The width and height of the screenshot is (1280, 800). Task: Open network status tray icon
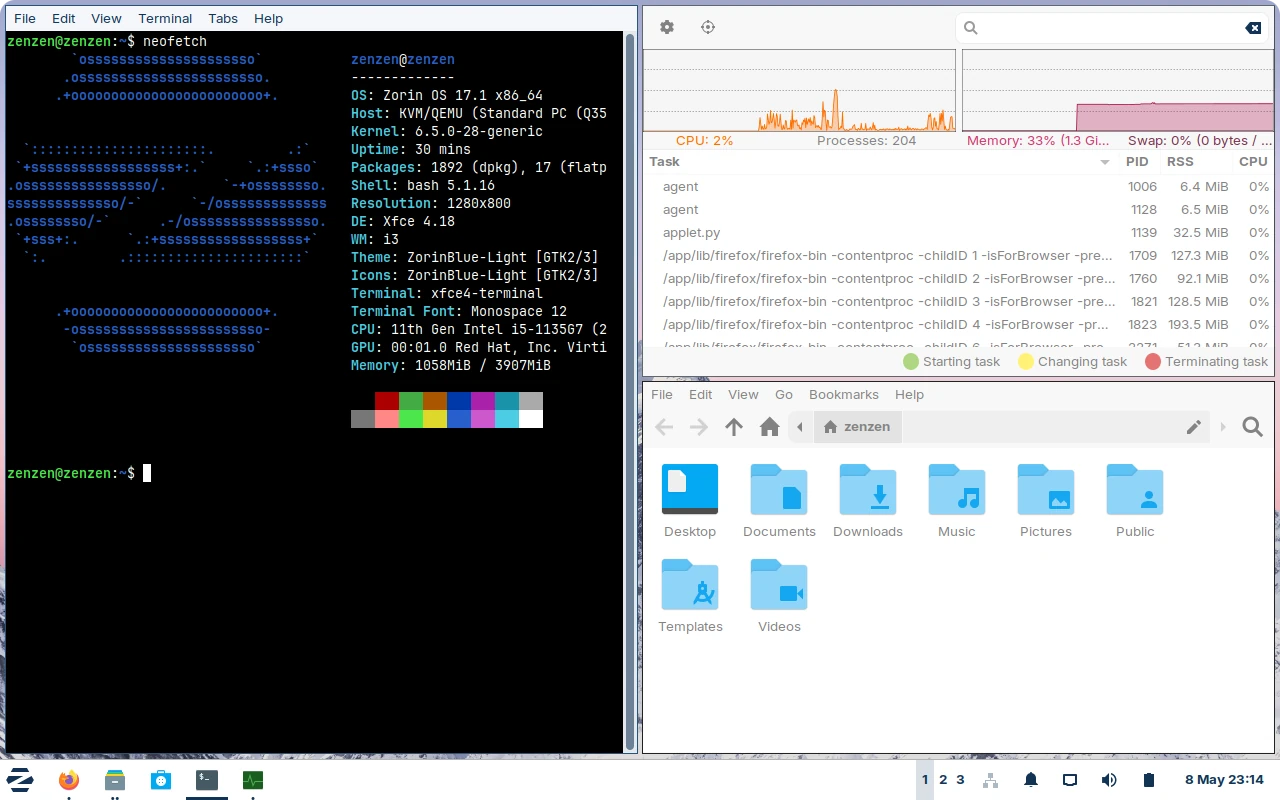[990, 780]
